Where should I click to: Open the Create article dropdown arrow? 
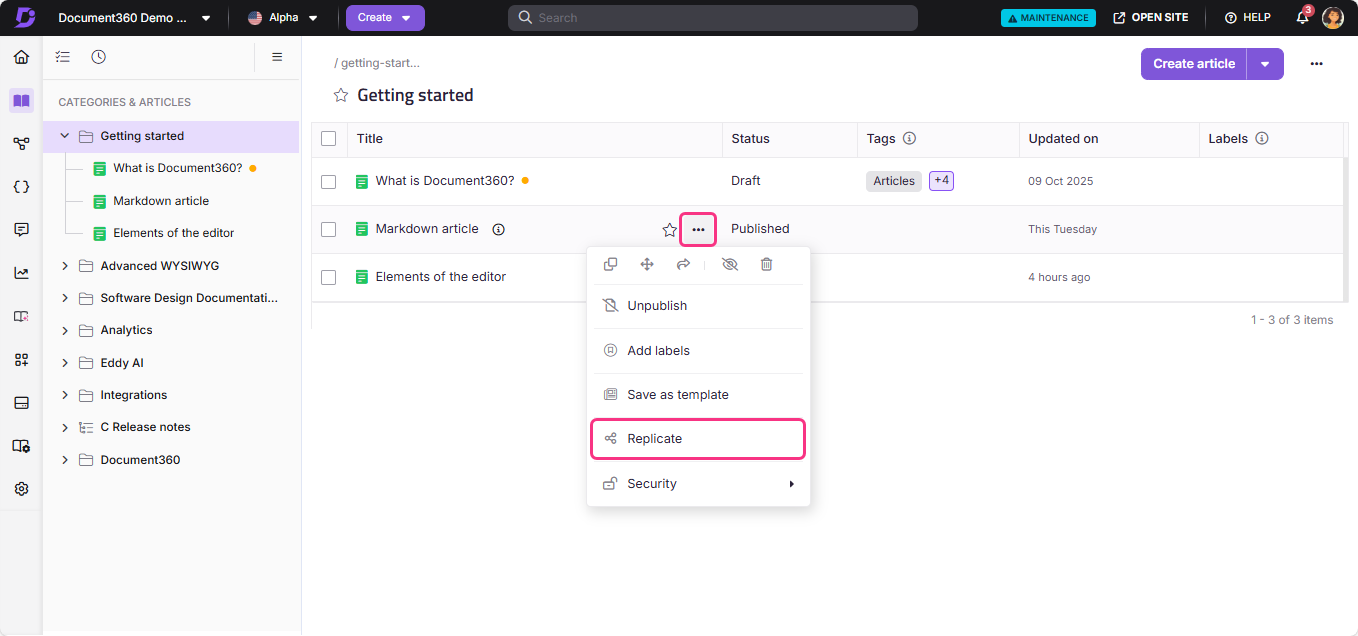pos(1265,64)
